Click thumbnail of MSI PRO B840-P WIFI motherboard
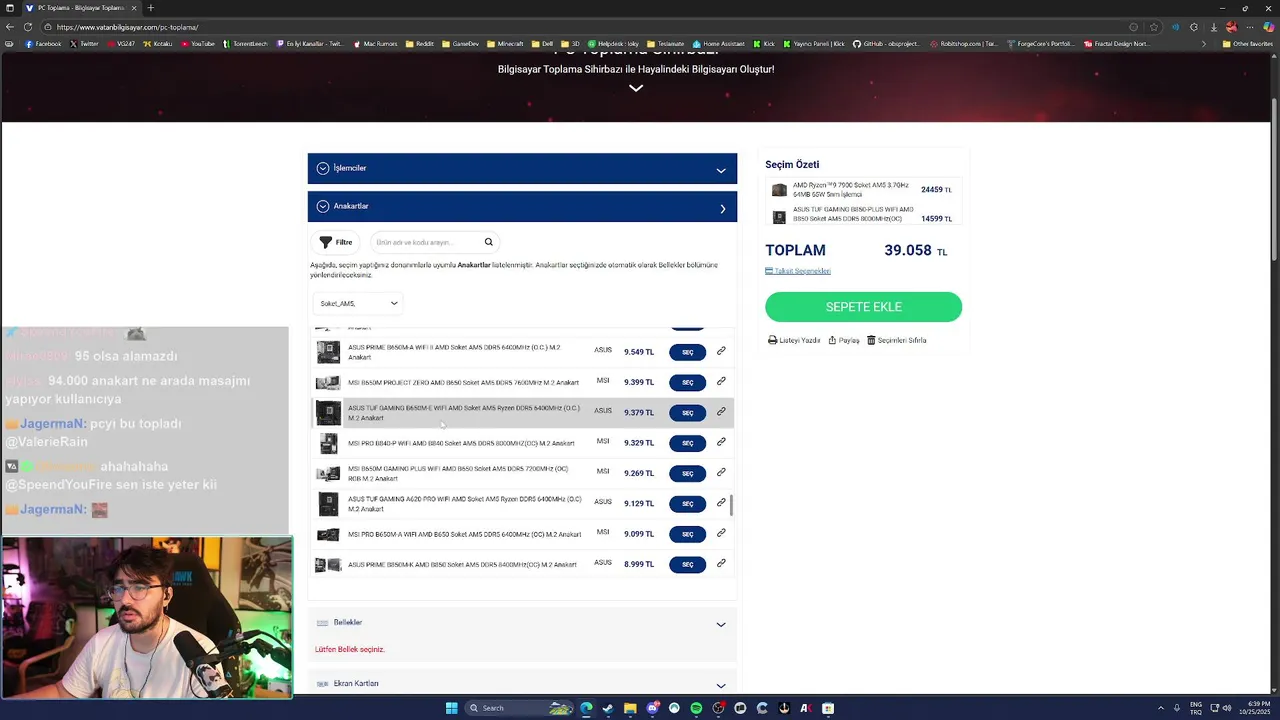The width and height of the screenshot is (1280, 720). [328, 443]
